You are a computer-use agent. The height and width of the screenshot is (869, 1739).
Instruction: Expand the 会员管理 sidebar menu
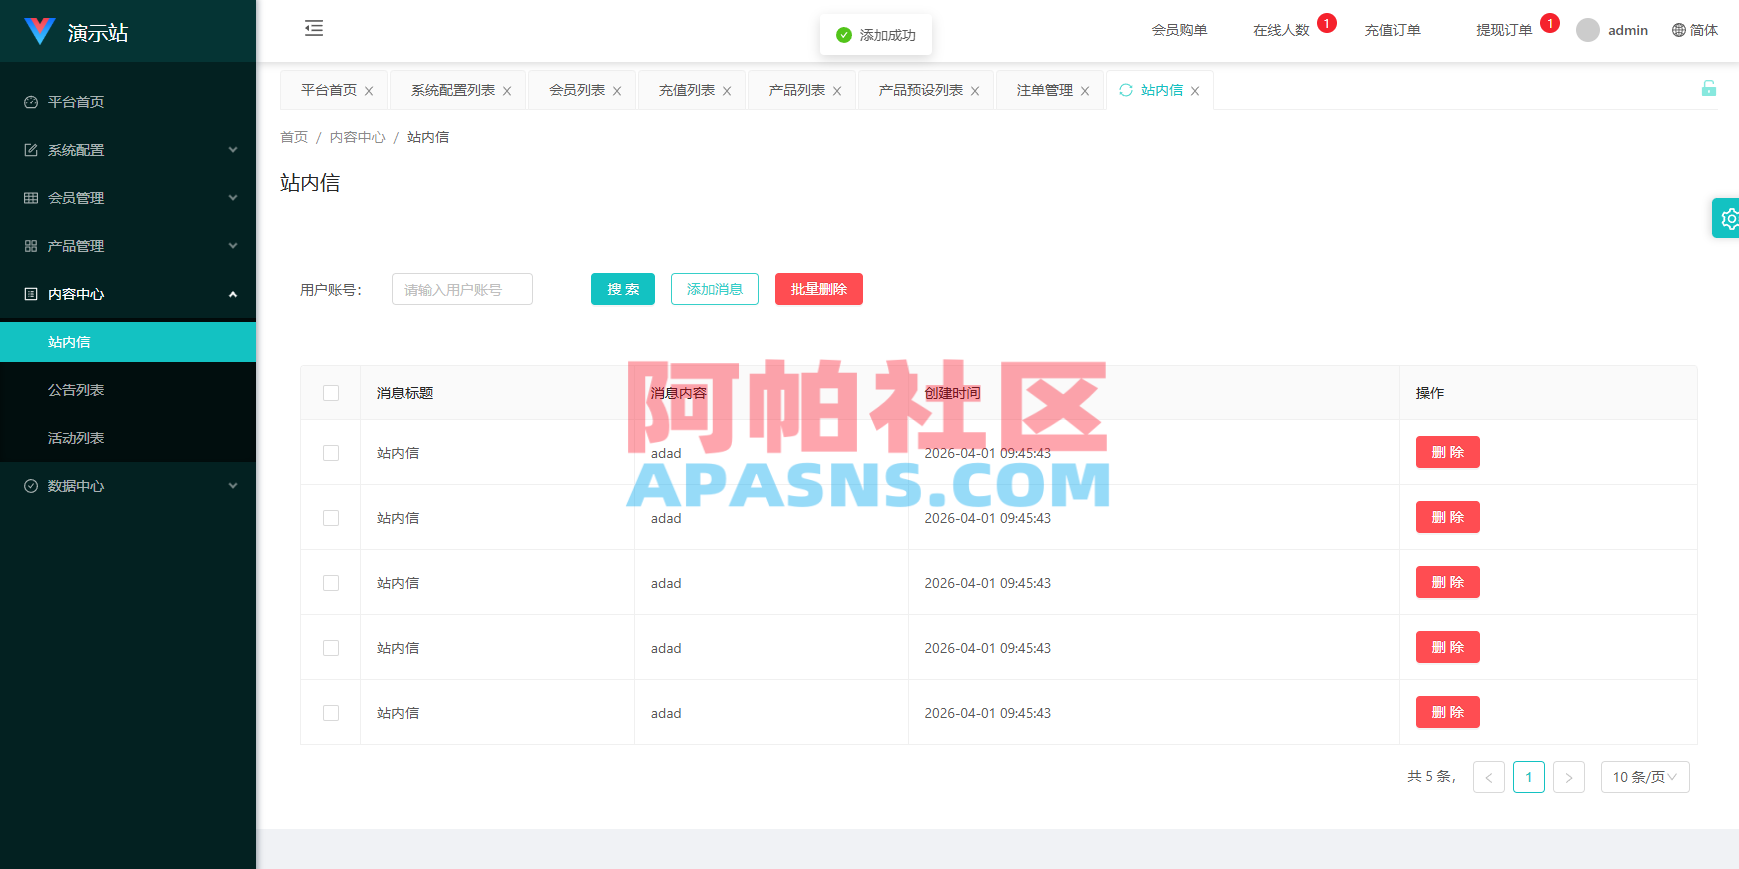point(128,198)
